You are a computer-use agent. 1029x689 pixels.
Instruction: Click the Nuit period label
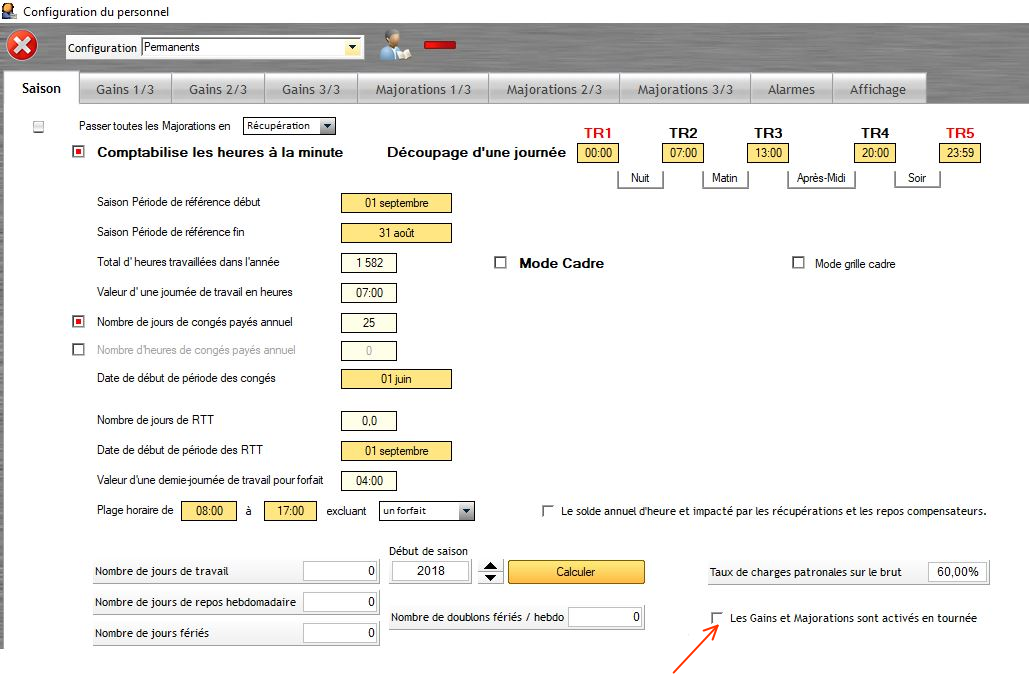640,178
